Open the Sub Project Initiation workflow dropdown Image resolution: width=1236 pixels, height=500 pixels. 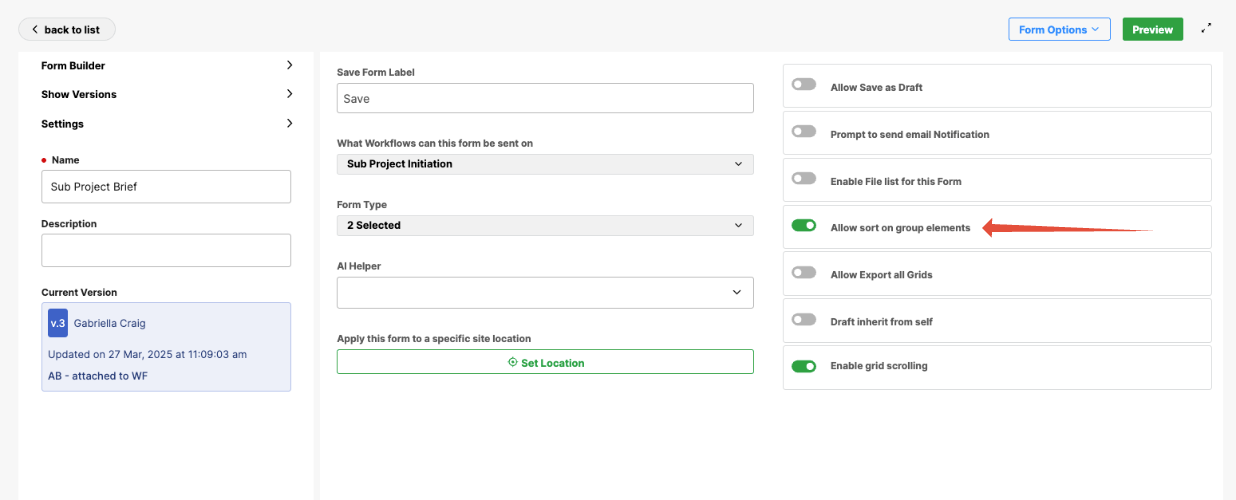tap(545, 164)
